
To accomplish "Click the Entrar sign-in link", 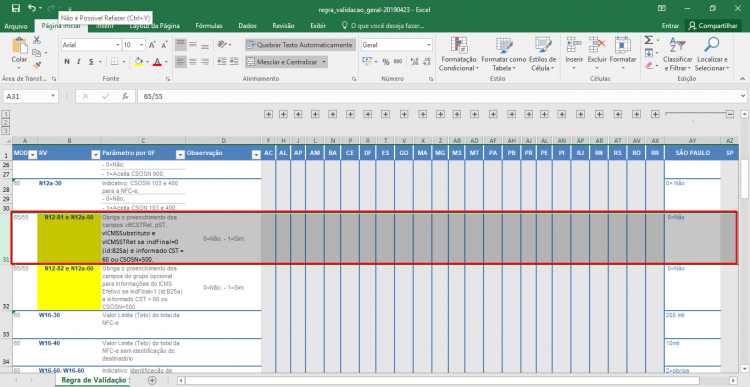I will click(x=670, y=26).
